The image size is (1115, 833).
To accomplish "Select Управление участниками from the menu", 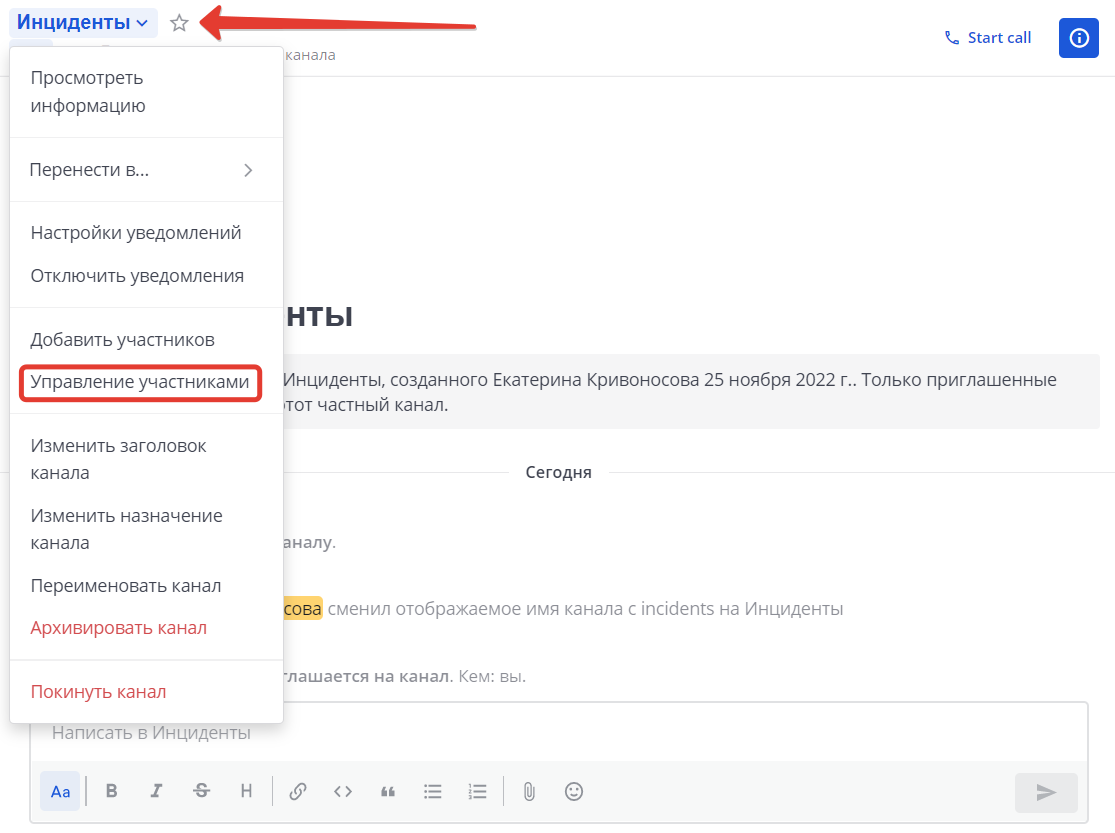I will [x=140, y=383].
